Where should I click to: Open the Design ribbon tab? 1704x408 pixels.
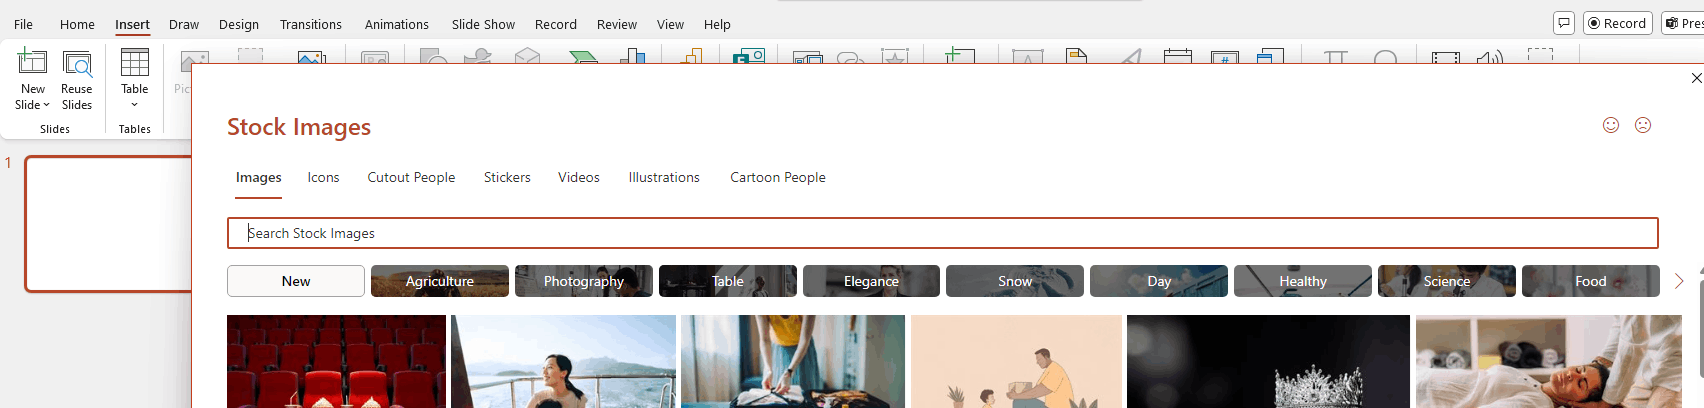(x=239, y=24)
